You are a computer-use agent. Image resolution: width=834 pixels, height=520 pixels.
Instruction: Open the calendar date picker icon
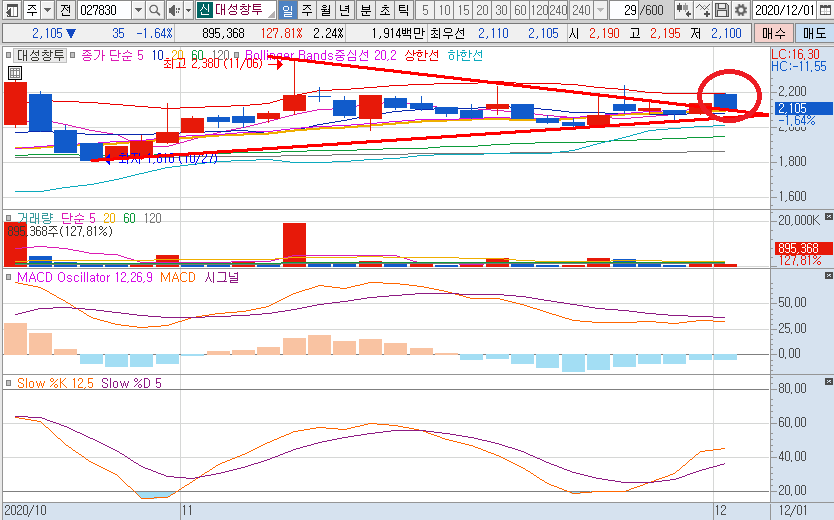824,10
